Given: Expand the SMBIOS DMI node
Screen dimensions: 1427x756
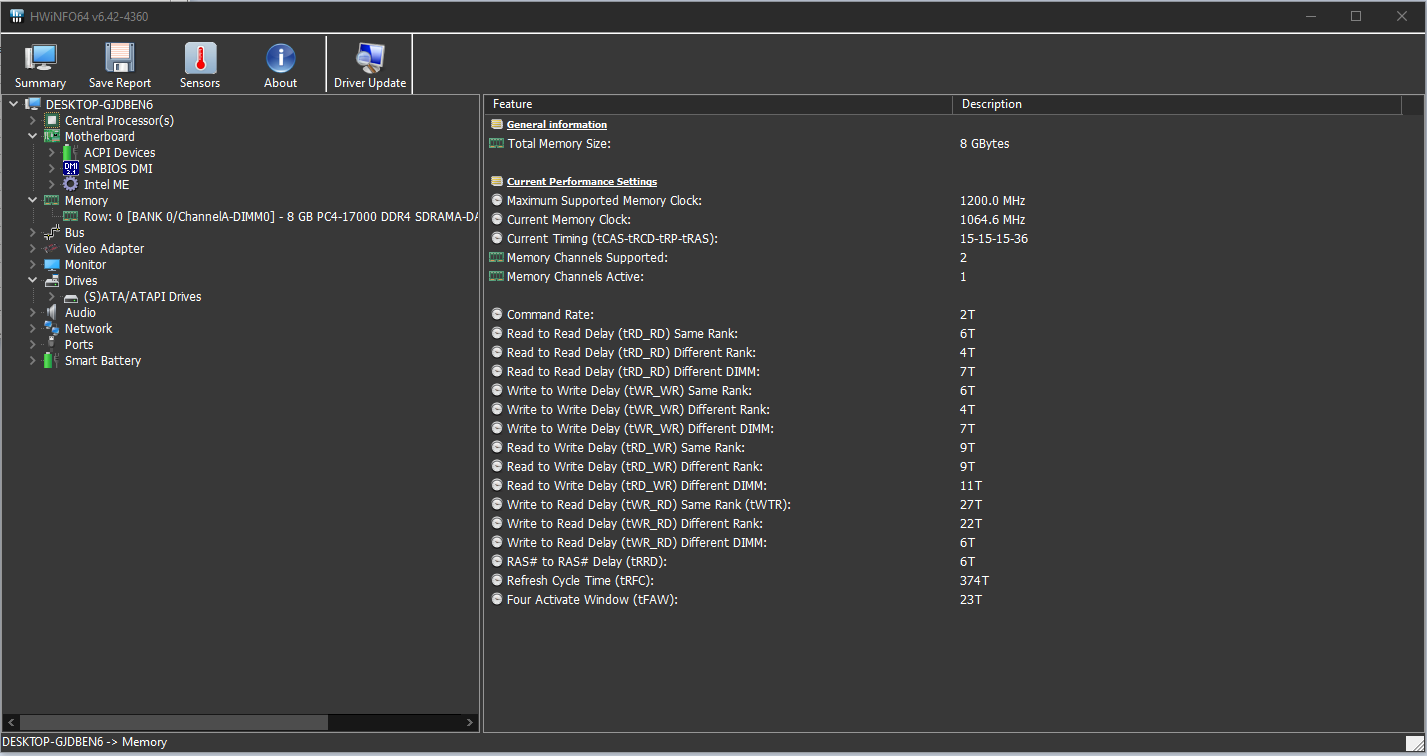Looking at the screenshot, I should (52, 168).
